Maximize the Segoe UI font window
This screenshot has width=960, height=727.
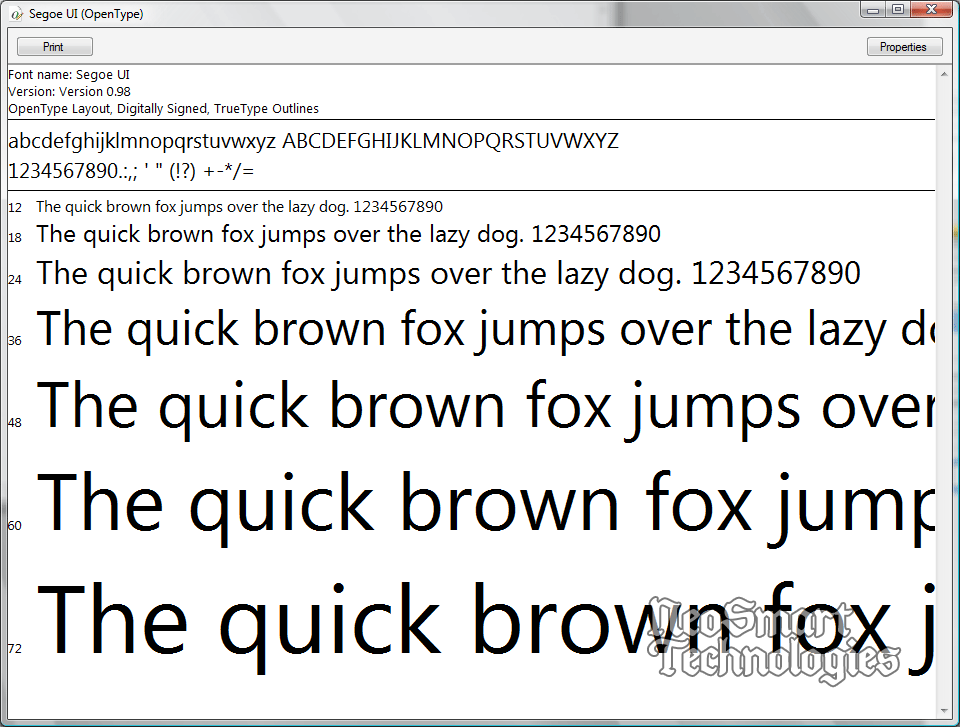(898, 10)
